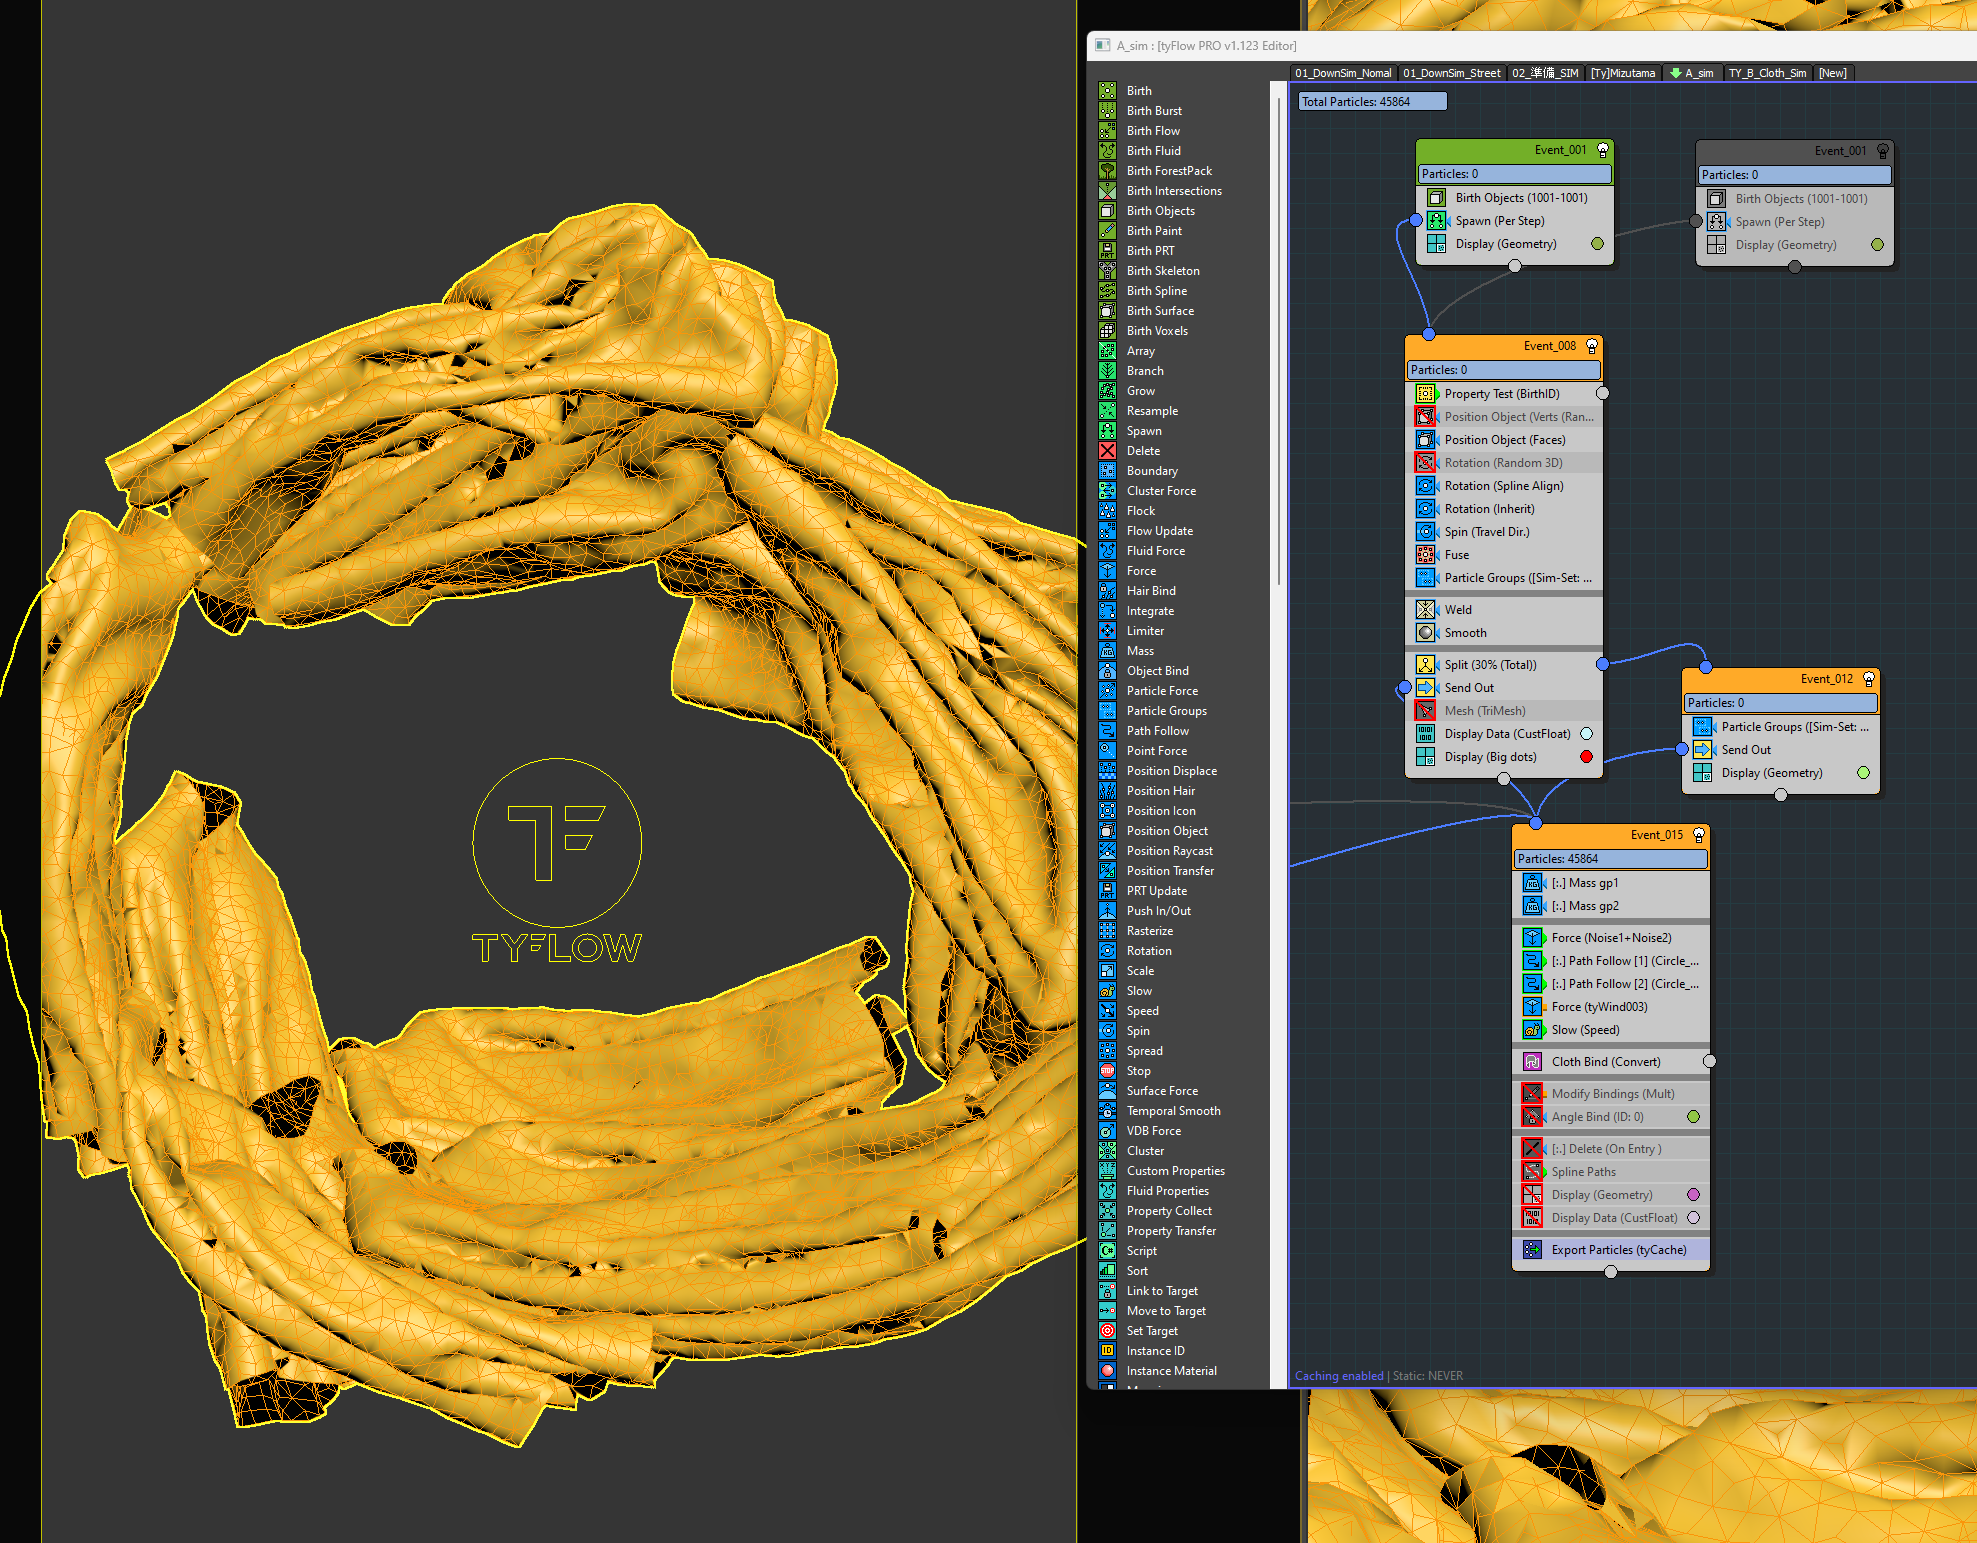The width and height of the screenshot is (1977, 1543).
Task: Select Path Follow in the operator list
Action: click(x=1157, y=731)
